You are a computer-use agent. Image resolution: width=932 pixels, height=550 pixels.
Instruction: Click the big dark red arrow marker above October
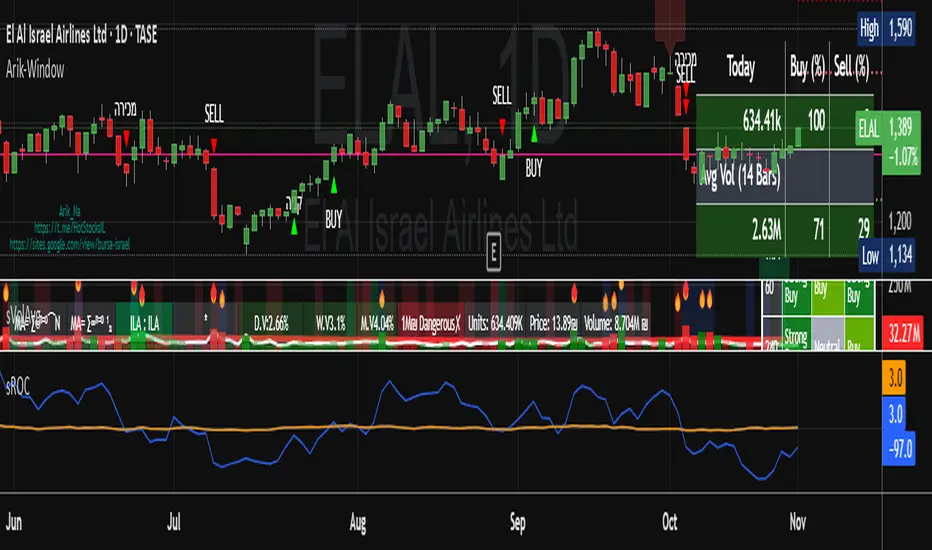click(670, 30)
